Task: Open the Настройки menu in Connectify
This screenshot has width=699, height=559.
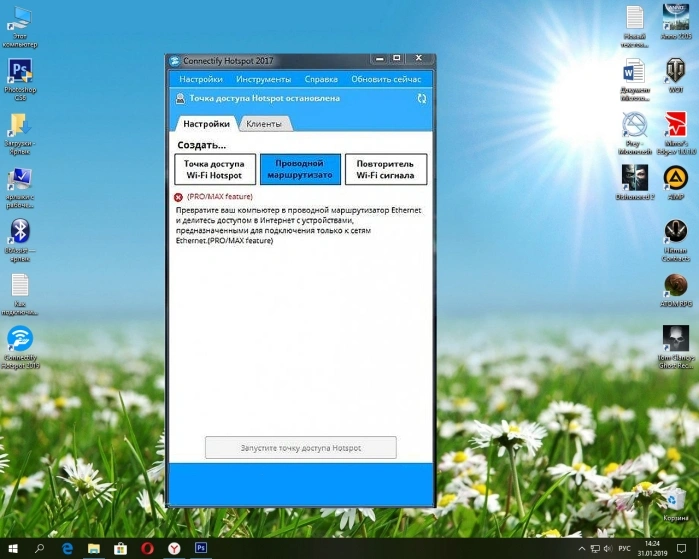Action: [x=201, y=79]
